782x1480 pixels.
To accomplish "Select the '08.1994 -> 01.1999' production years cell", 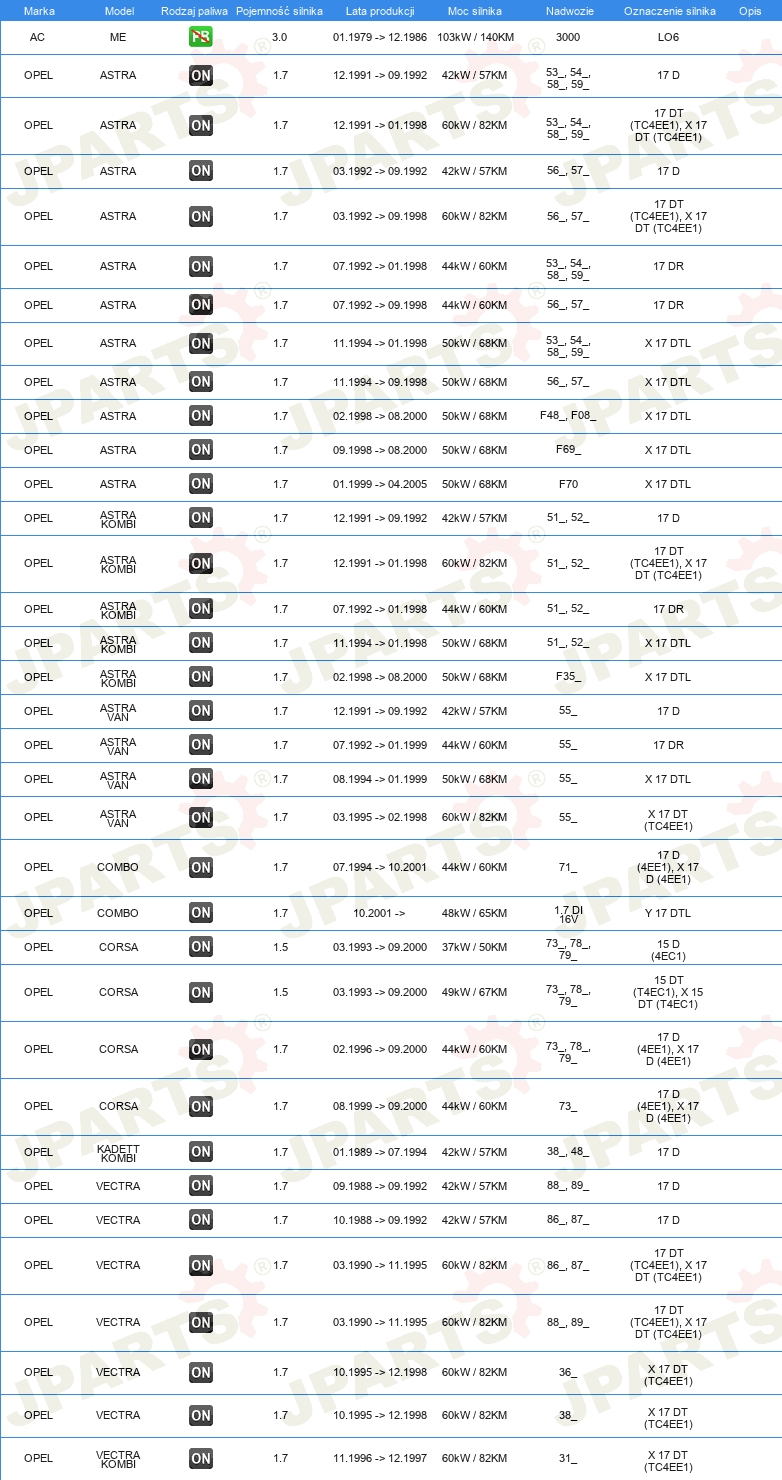I will click(380, 779).
